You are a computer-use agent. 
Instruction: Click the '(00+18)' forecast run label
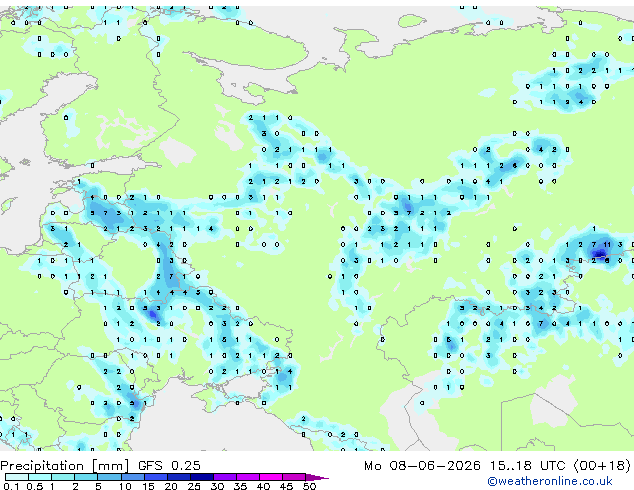tap(602, 466)
